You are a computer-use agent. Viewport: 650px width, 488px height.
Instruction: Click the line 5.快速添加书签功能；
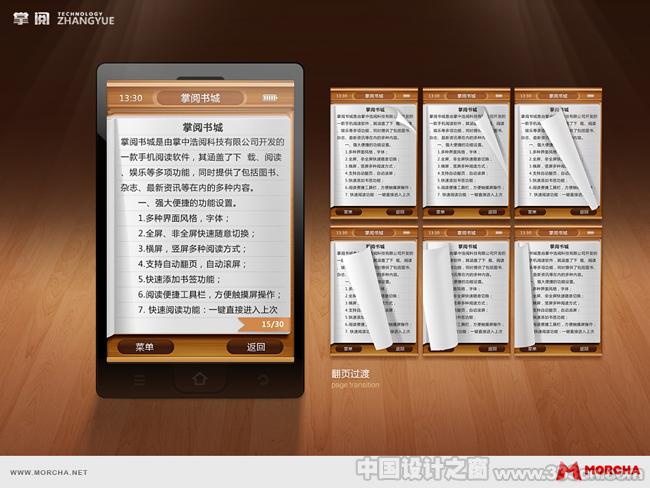pyautogui.click(x=179, y=279)
